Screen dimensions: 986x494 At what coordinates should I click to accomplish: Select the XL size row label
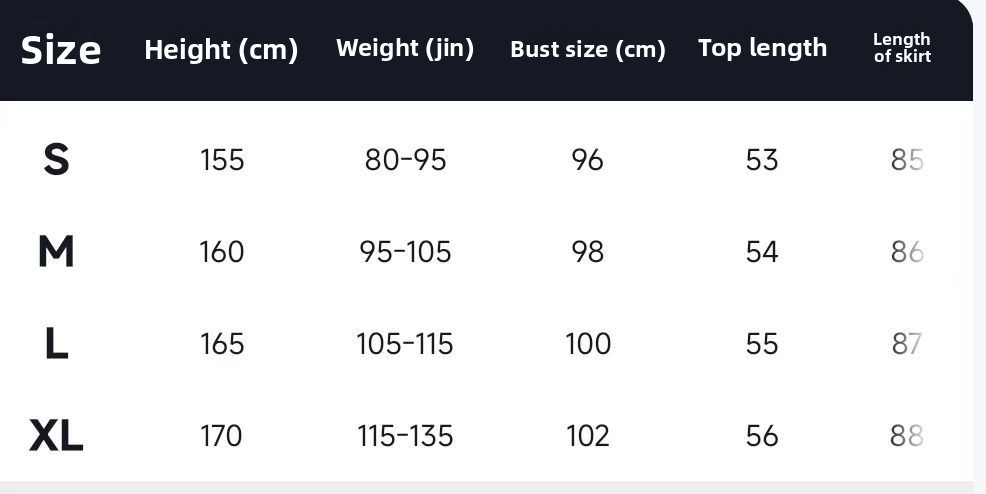[x=56, y=436]
